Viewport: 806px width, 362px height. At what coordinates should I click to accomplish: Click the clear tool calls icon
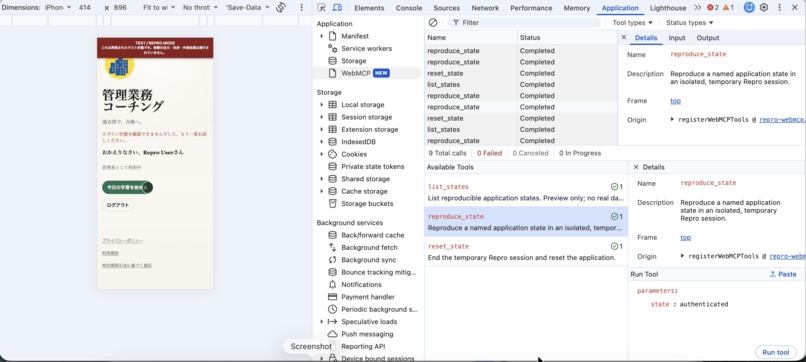(x=433, y=23)
